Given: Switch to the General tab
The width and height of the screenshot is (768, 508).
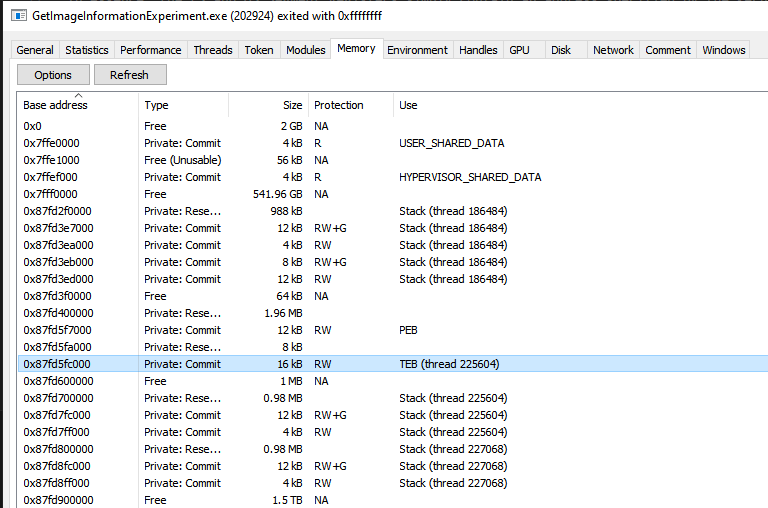Looking at the screenshot, I should click(x=35, y=50).
